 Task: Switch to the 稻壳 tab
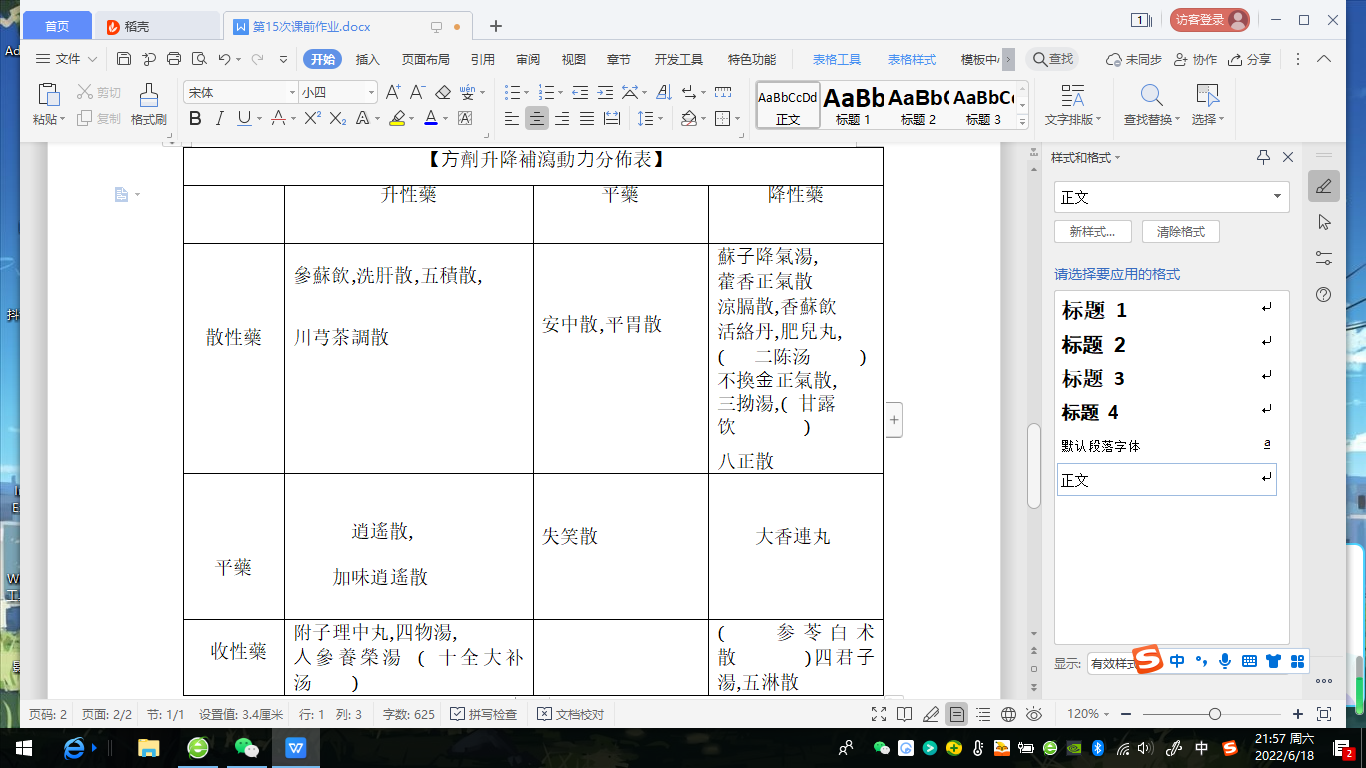tap(159, 26)
